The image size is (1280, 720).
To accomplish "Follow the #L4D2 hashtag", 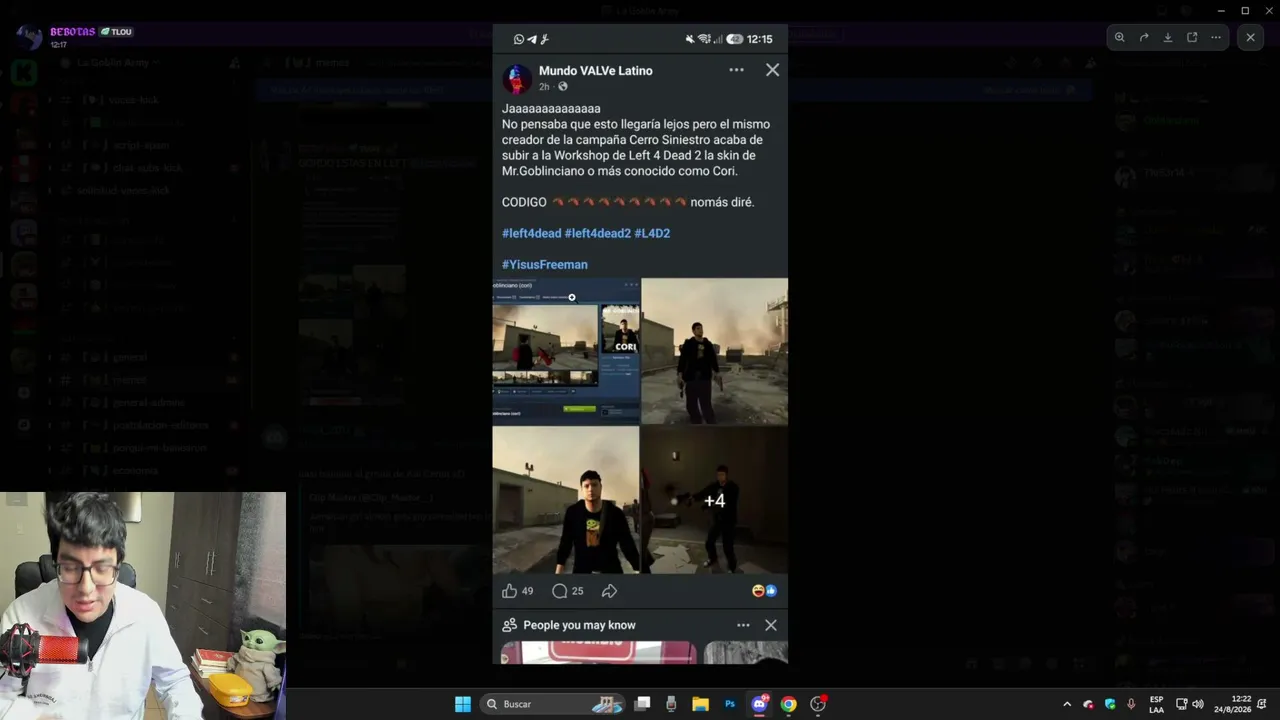I will tap(652, 234).
